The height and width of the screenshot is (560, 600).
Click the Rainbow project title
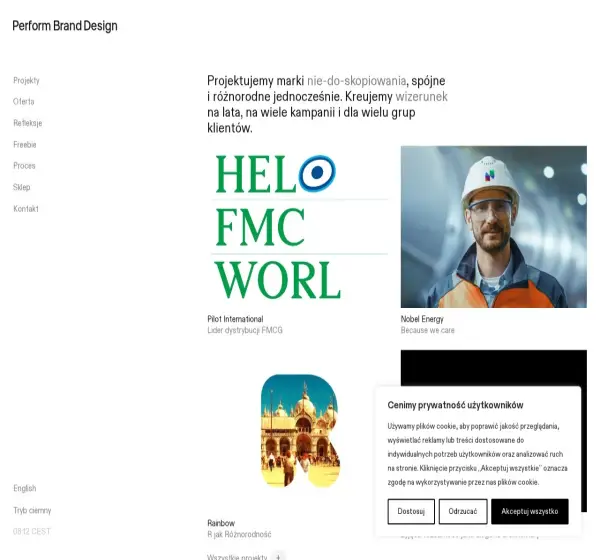click(x=221, y=523)
